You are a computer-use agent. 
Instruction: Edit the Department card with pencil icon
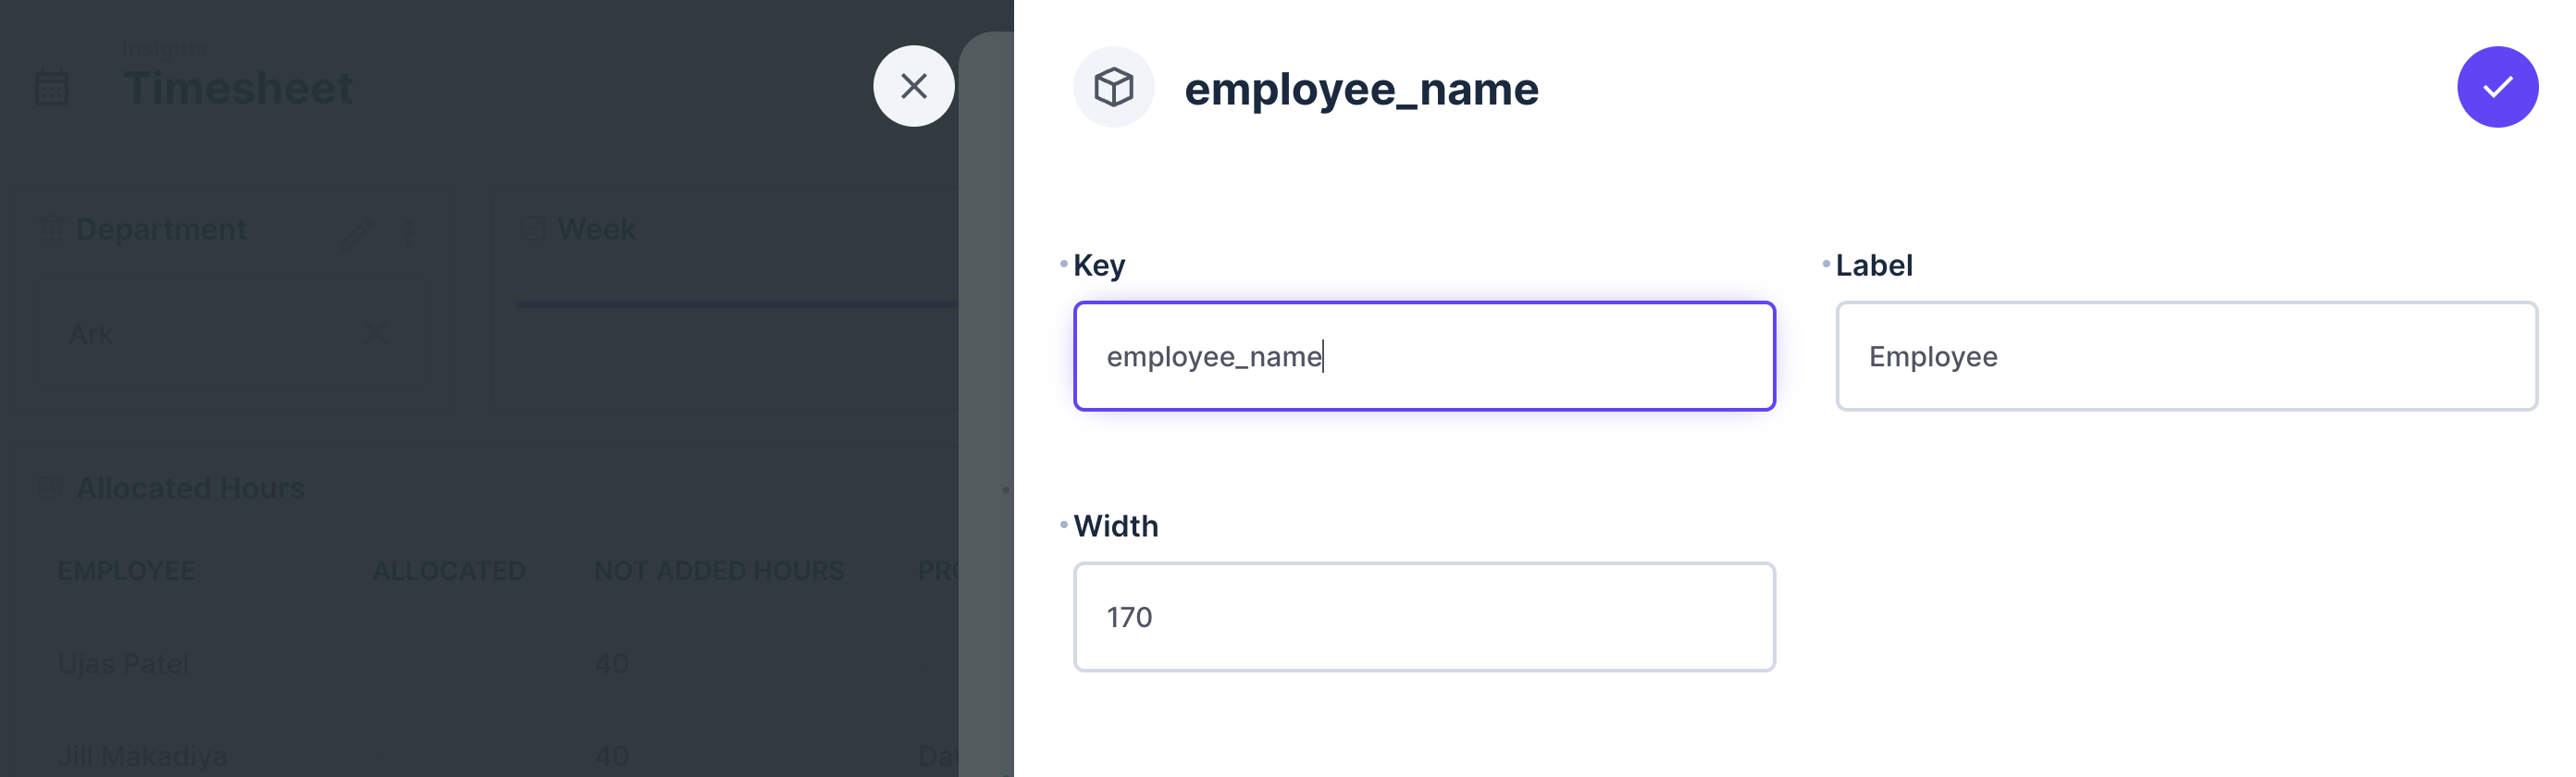(357, 232)
